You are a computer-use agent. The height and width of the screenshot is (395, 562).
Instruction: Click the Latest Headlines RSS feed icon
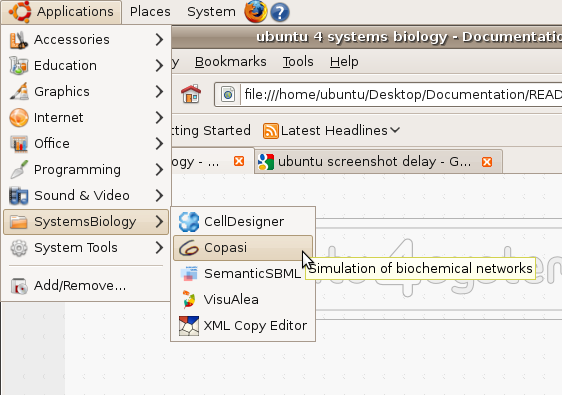coord(271,130)
